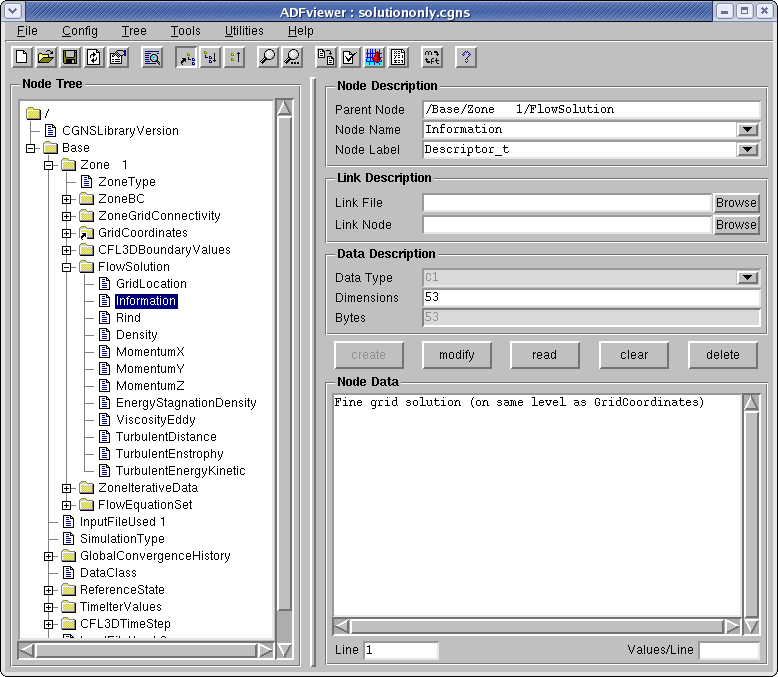Collapse the Base node
Image resolution: width=778 pixels, height=677 pixels.
pyautogui.click(x=31, y=148)
